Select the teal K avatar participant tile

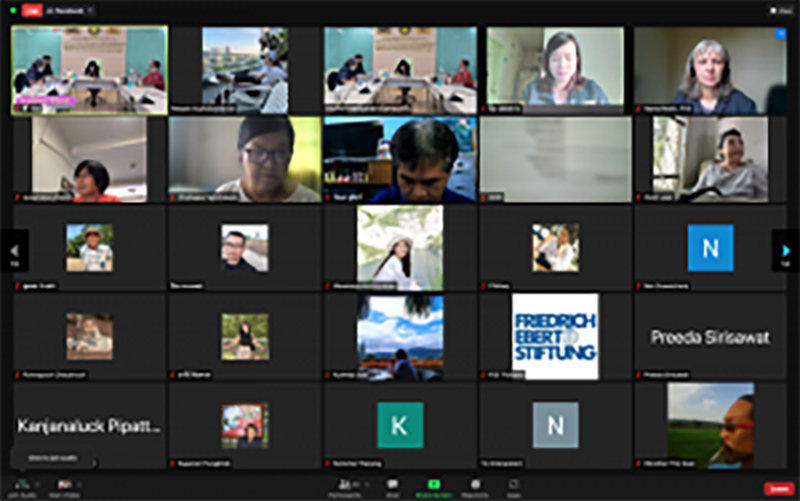point(400,425)
